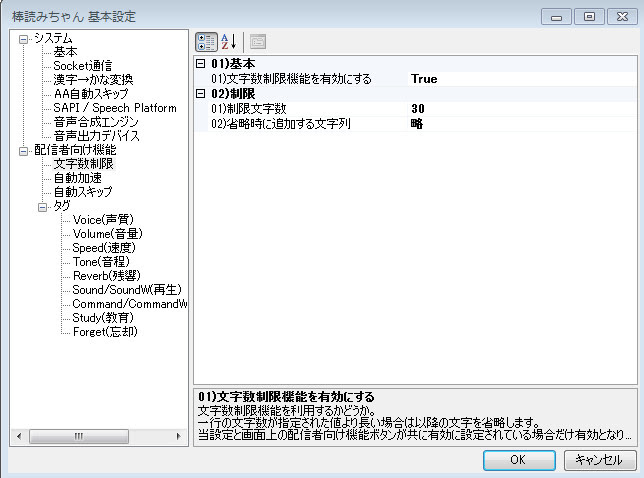Click tree horizontal scrollbar left arrow
644x478 pixels.
(x=19, y=436)
